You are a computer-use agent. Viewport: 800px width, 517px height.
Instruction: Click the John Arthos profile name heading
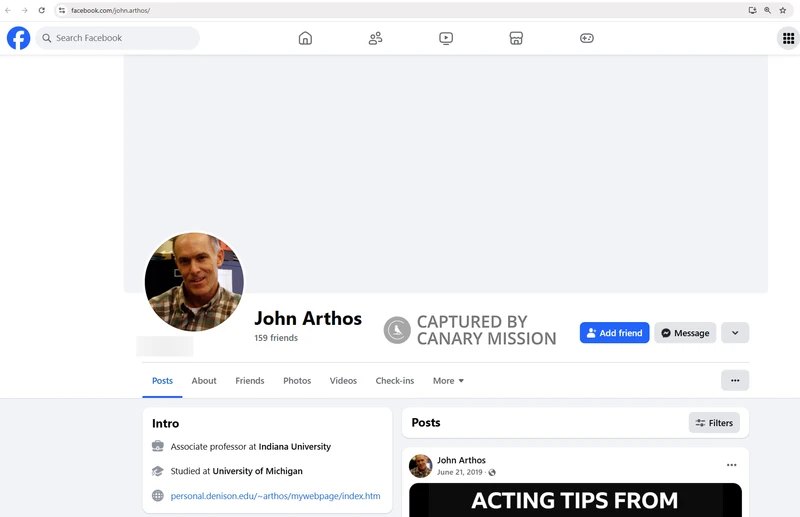pyautogui.click(x=308, y=318)
